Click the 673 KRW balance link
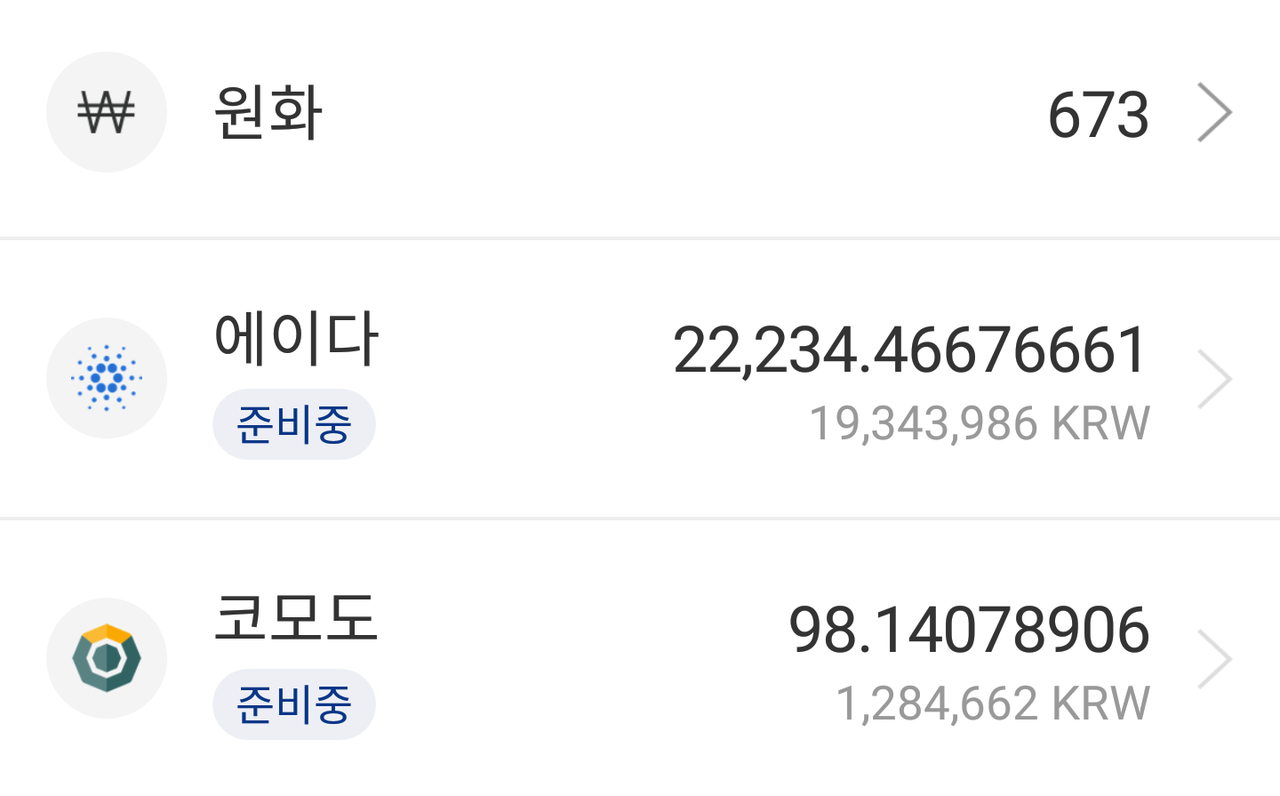 point(1098,112)
